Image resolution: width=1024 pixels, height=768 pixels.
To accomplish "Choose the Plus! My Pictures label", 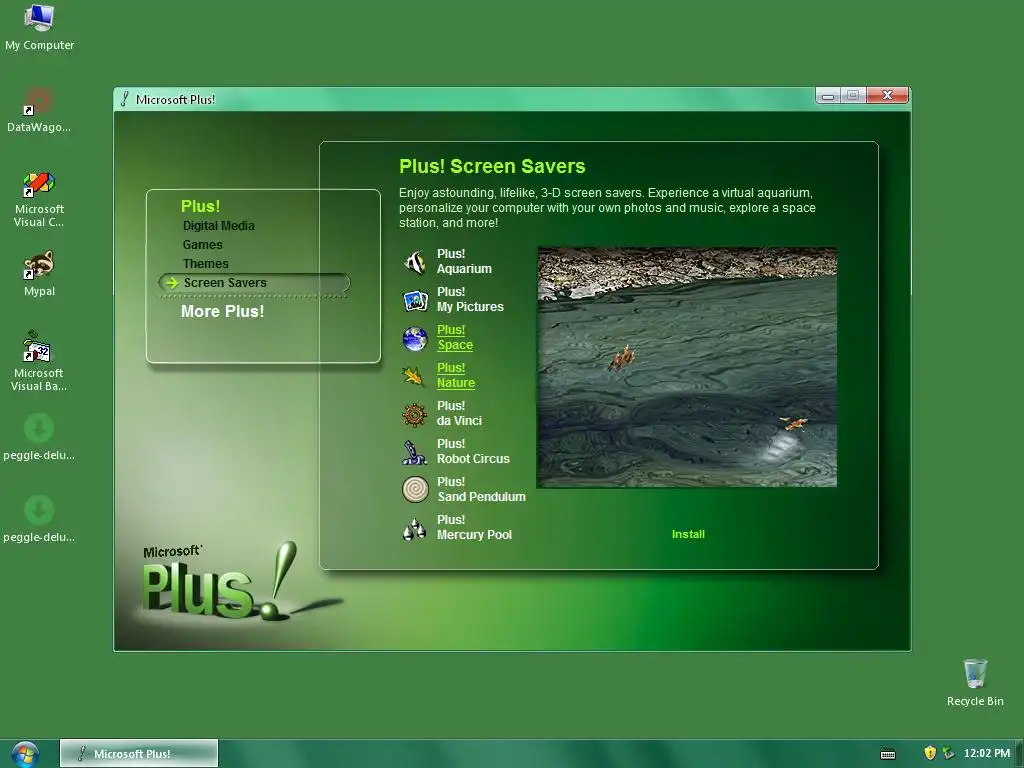I will (x=470, y=299).
